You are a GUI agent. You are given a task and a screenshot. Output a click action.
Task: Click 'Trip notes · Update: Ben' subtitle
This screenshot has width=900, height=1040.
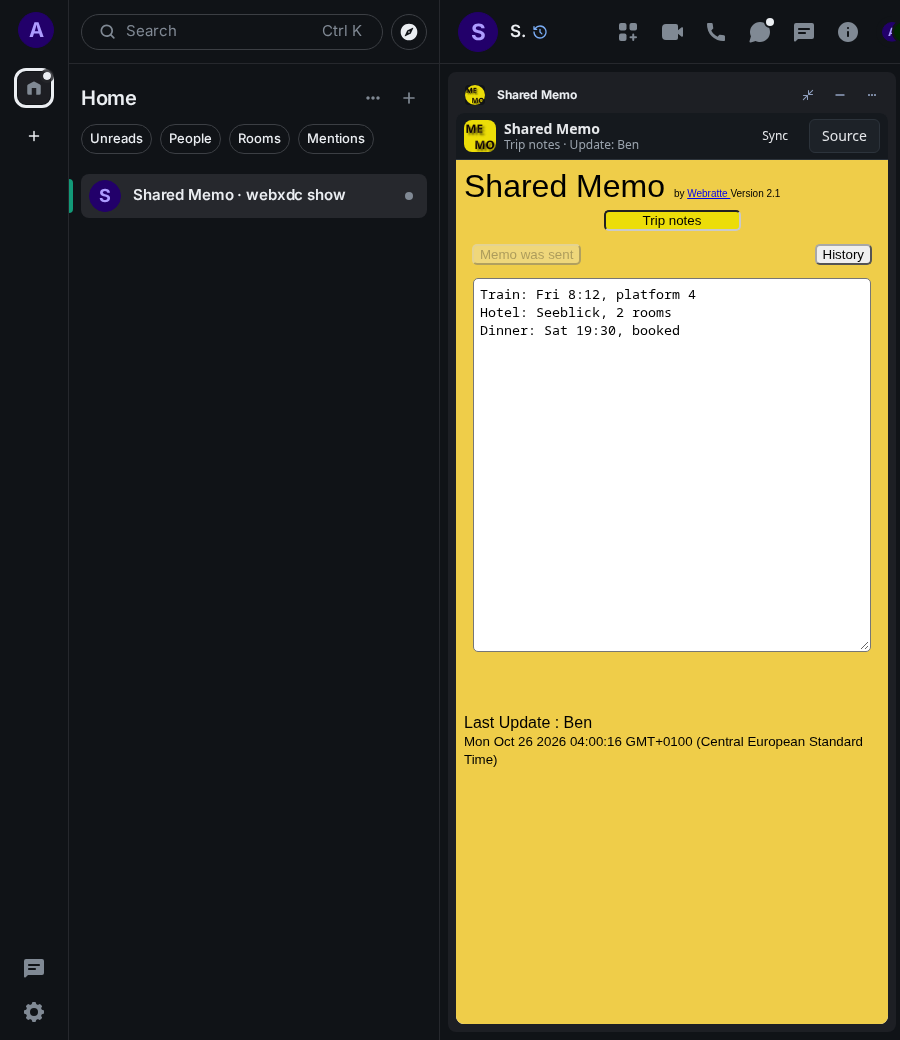[571, 145]
